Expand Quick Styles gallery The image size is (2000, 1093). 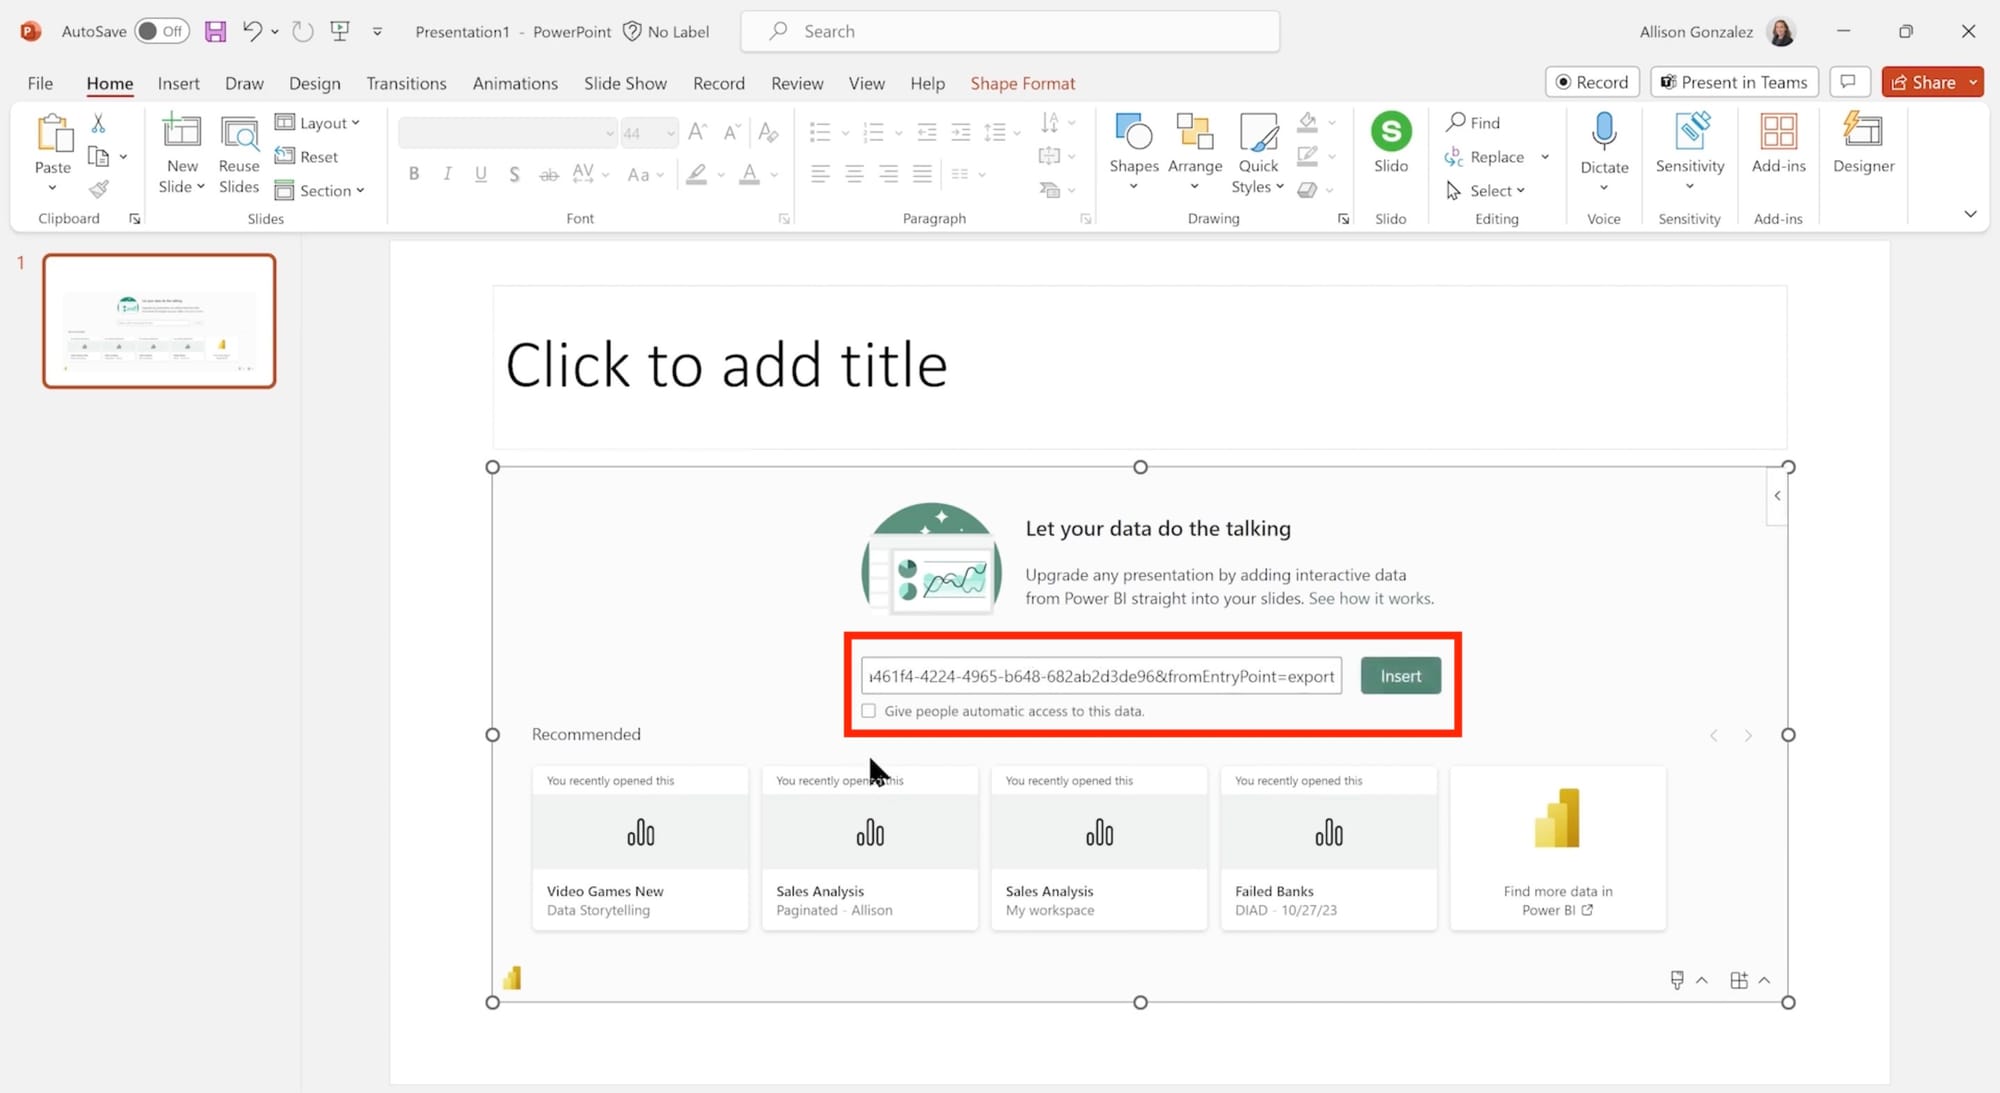1258,154
